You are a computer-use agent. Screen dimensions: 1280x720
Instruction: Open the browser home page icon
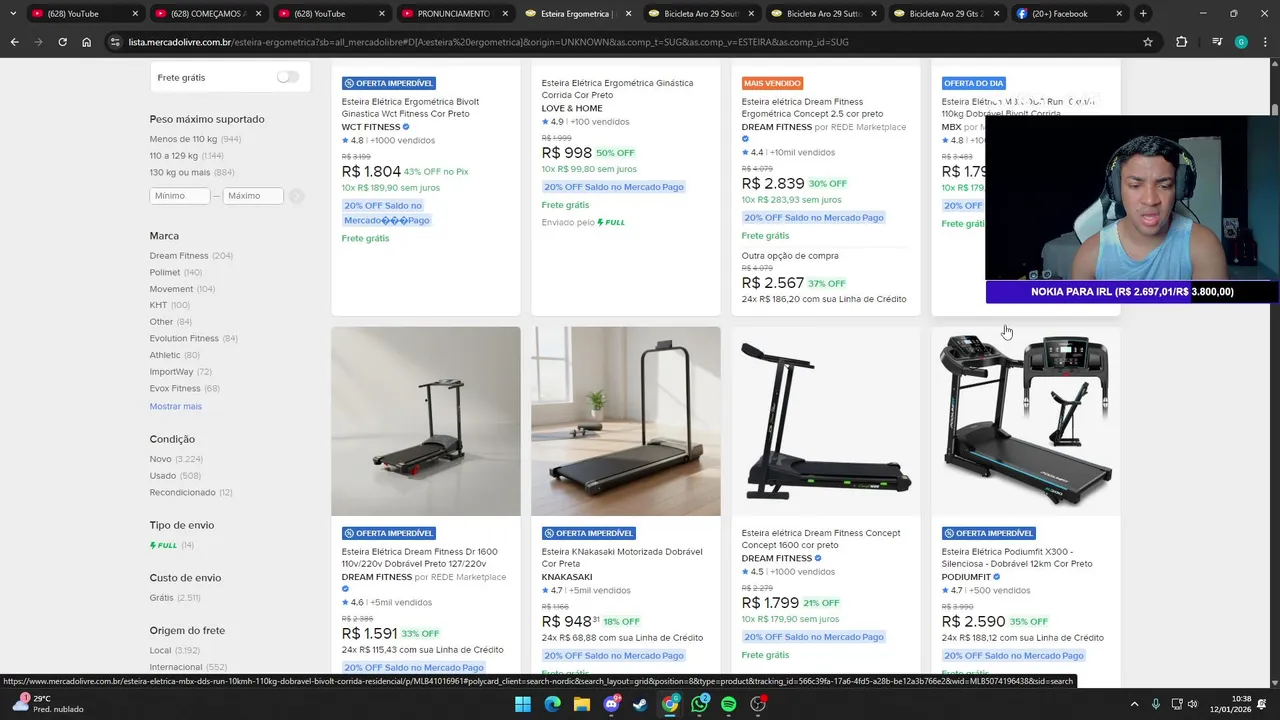pos(87,42)
